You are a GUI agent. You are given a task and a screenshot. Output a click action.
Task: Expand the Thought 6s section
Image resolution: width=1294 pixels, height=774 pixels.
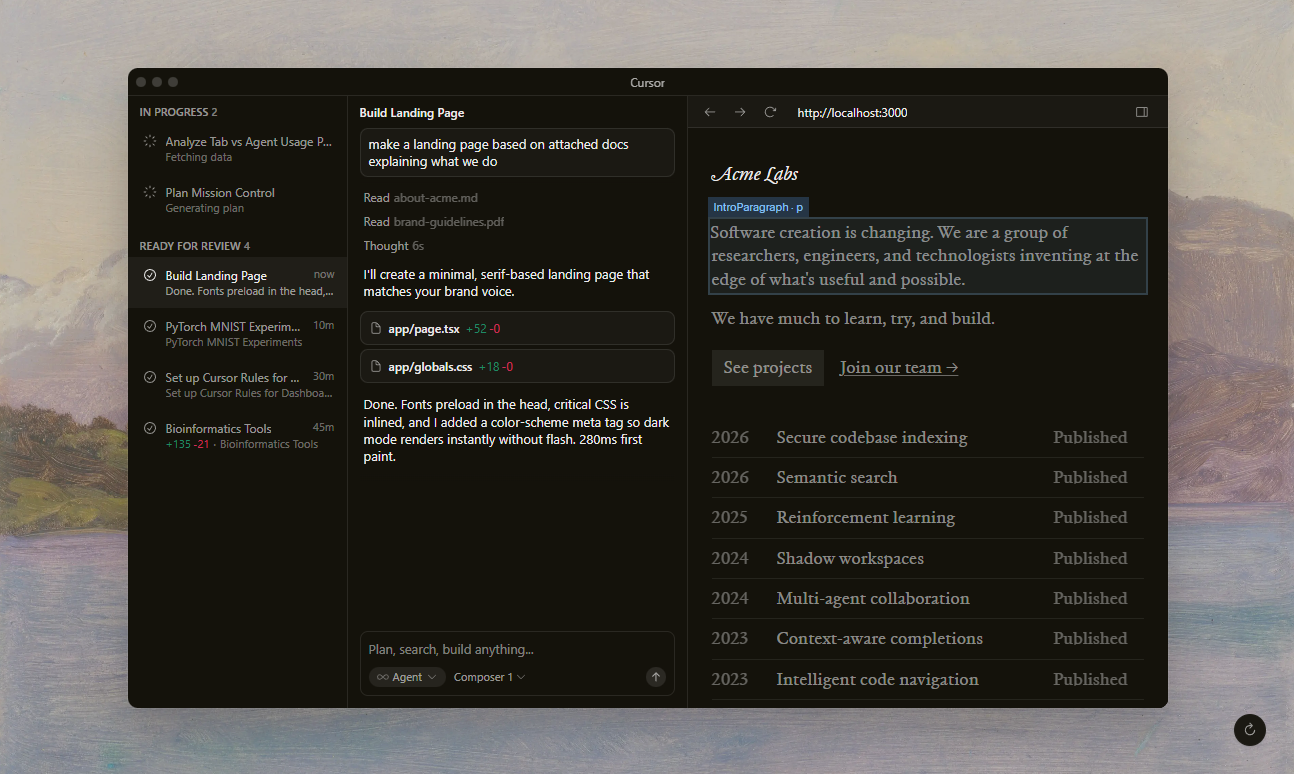coord(393,246)
